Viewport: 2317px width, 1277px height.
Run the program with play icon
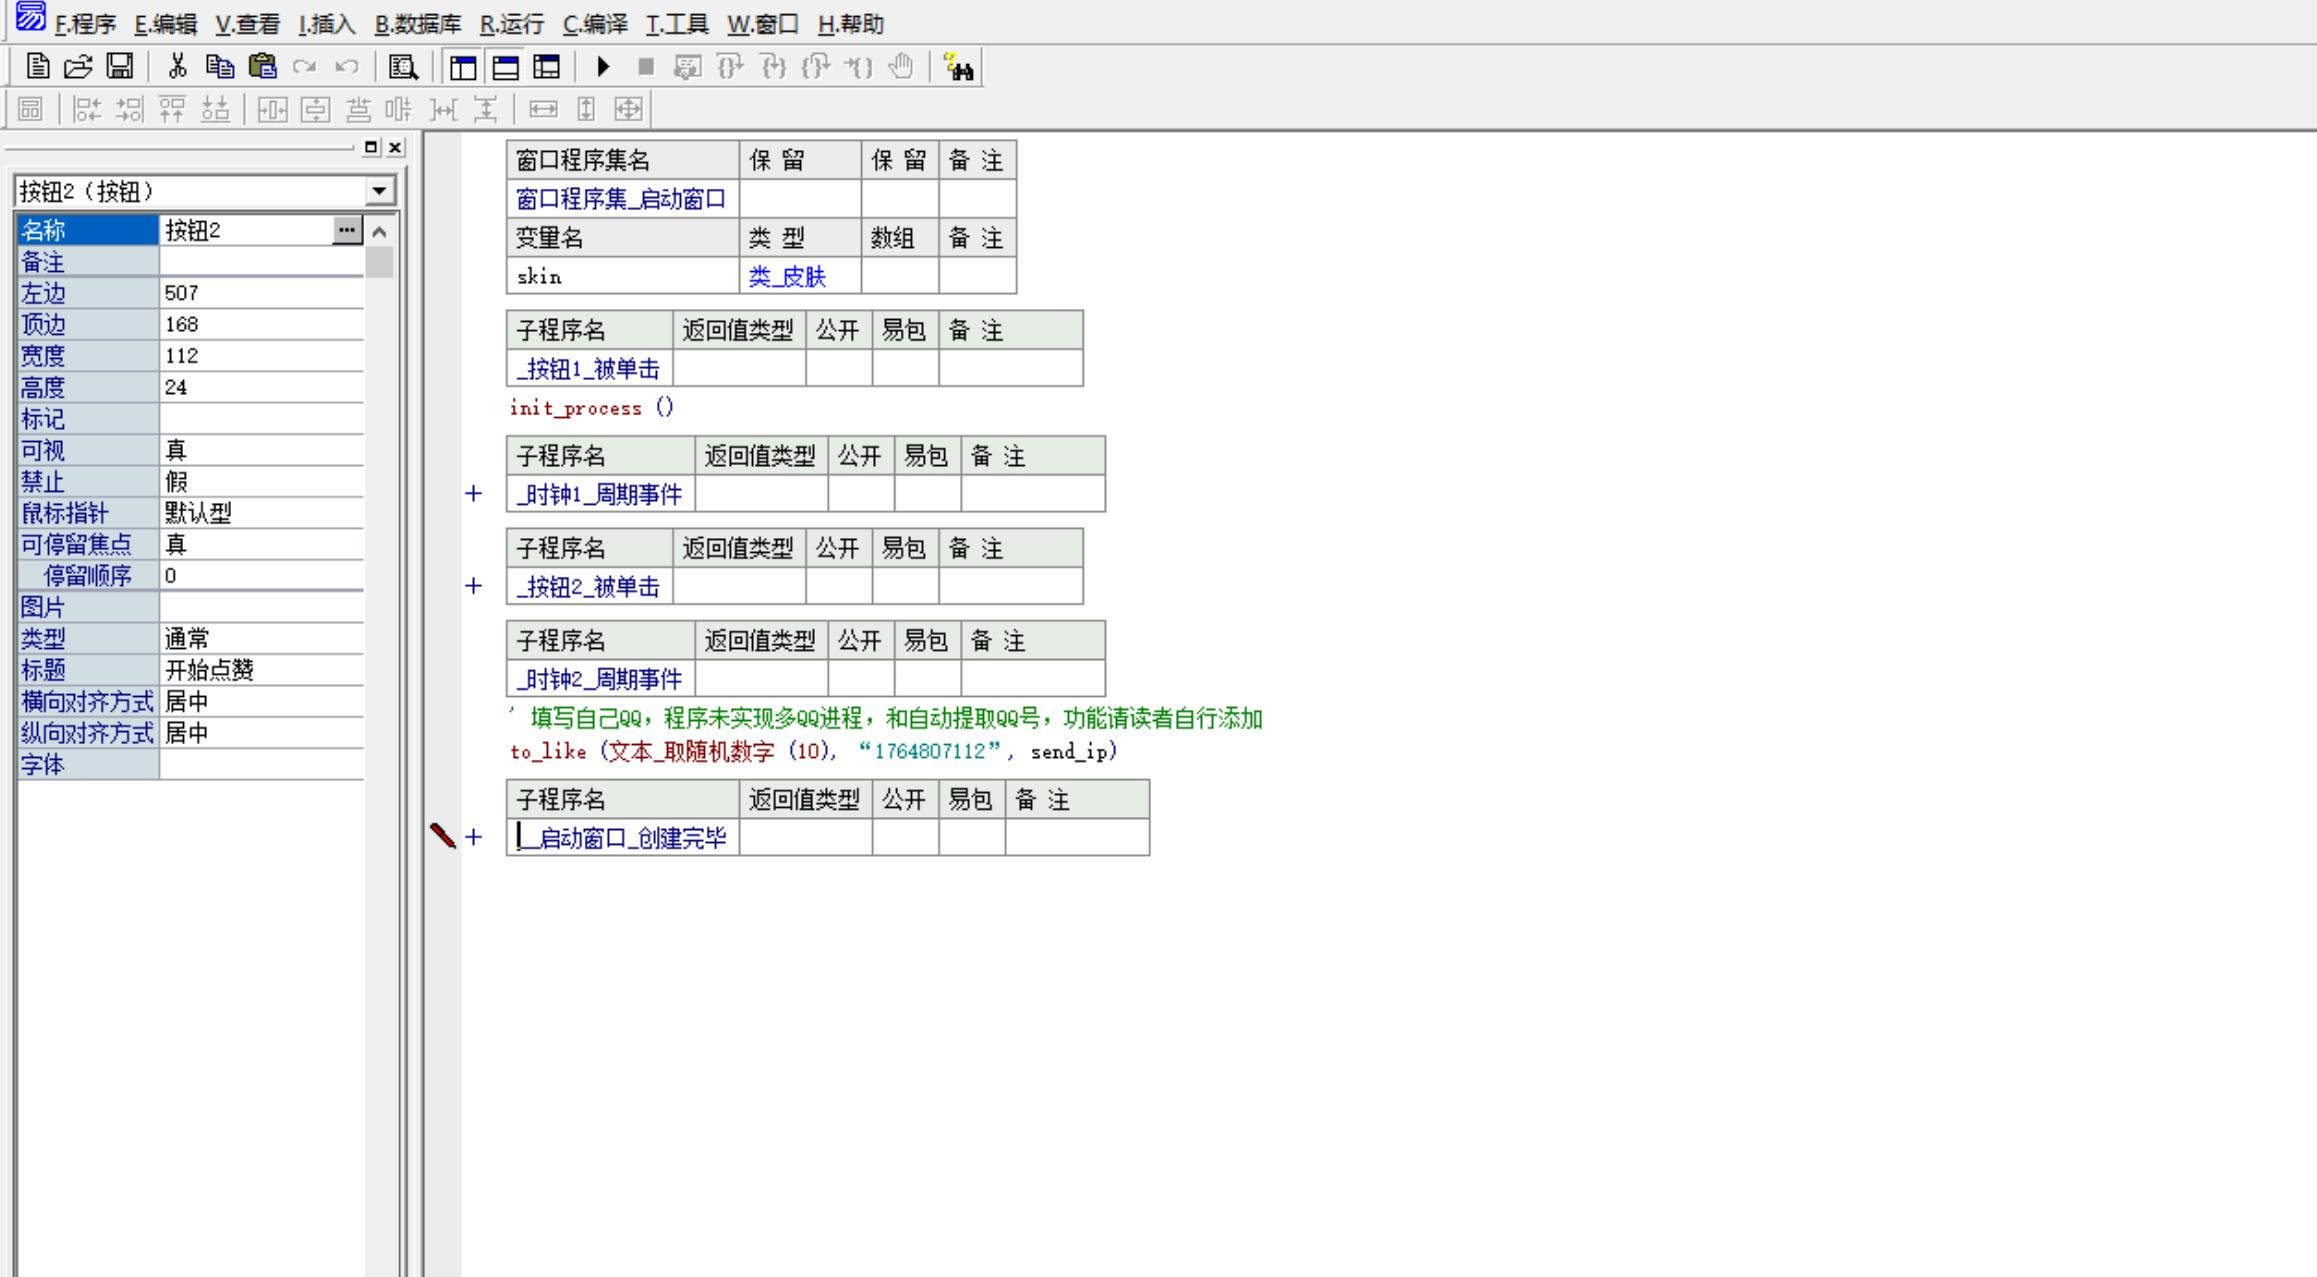point(603,67)
